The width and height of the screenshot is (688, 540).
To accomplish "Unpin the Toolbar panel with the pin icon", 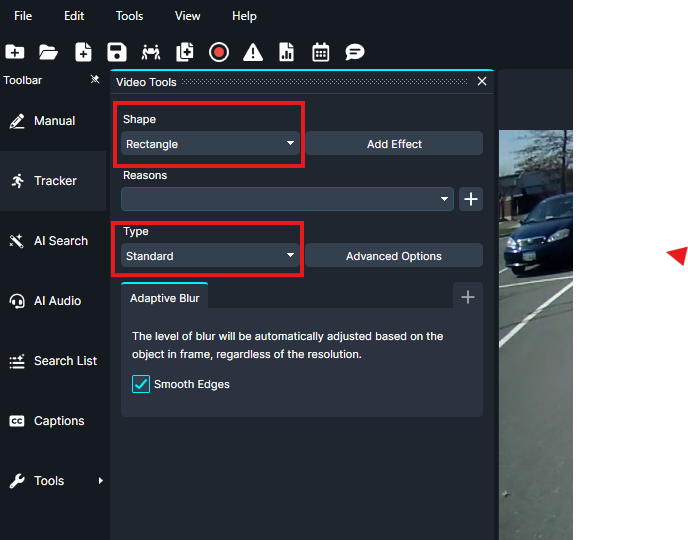I will tap(95, 80).
